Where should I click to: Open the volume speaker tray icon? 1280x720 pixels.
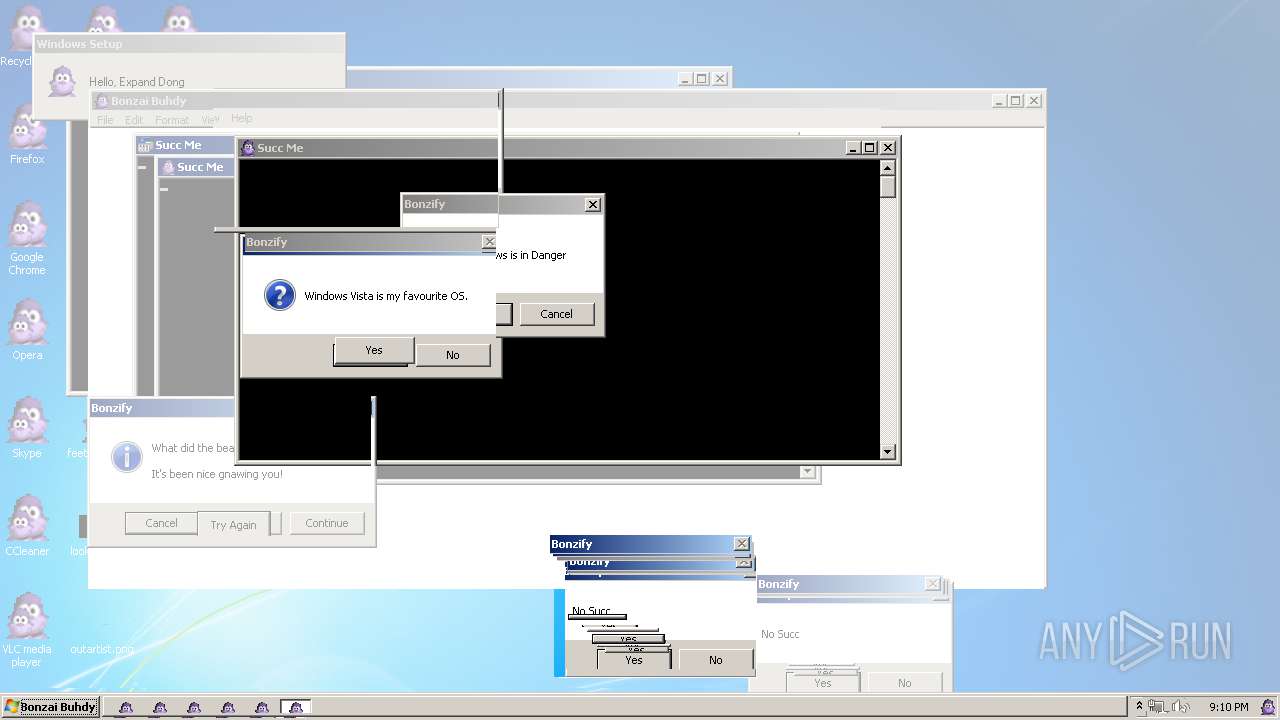click(1182, 707)
